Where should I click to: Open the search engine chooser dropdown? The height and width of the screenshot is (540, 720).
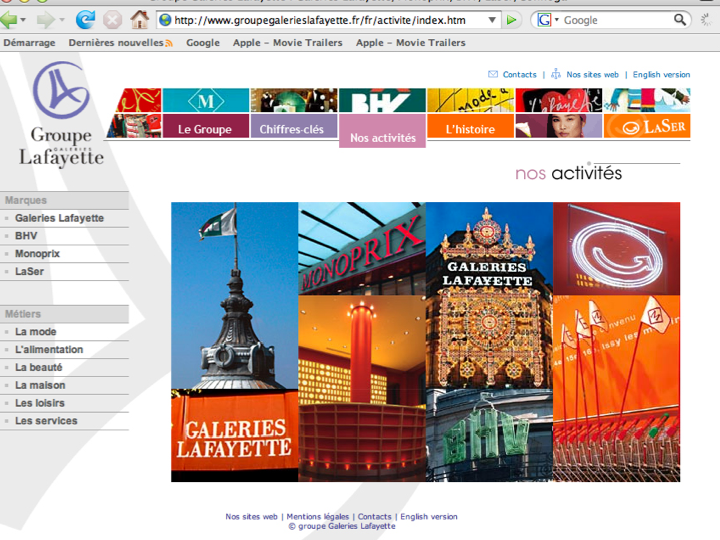[x=557, y=20]
